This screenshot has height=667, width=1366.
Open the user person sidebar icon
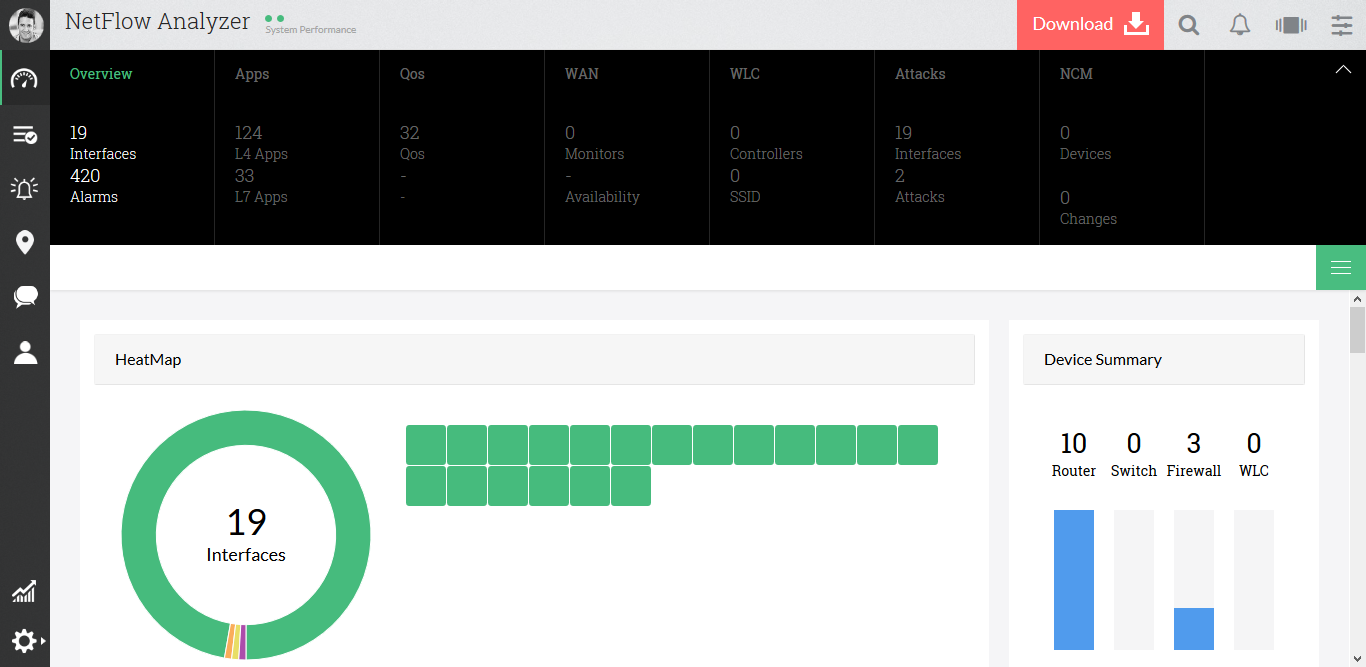(x=25, y=351)
